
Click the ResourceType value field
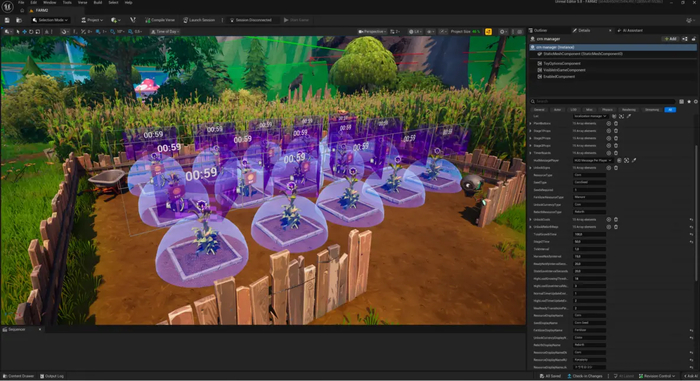pos(589,175)
